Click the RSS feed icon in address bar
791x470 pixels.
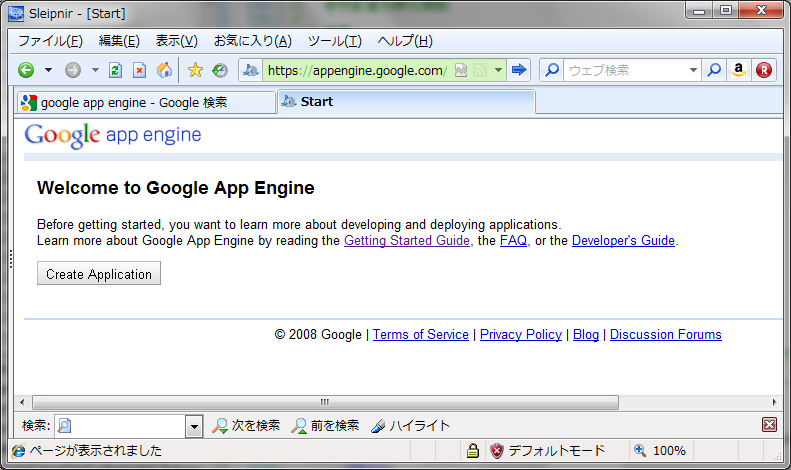point(480,70)
